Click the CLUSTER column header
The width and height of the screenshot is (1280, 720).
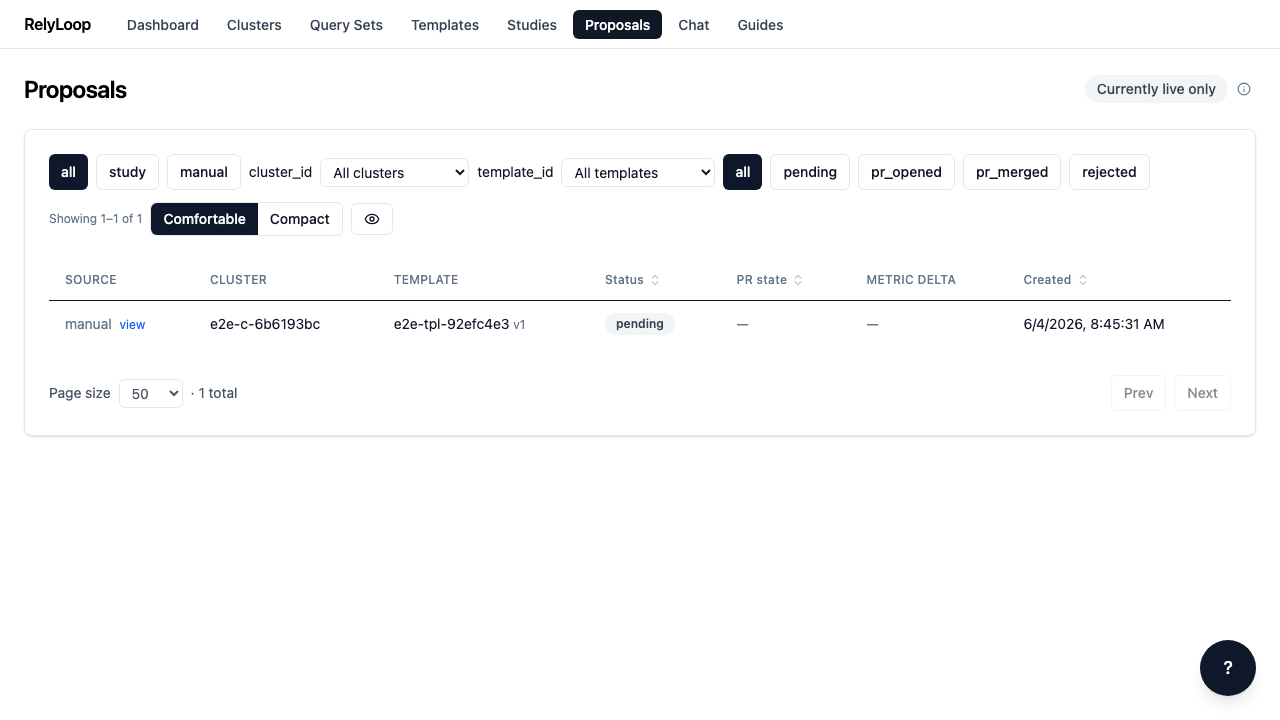click(238, 280)
